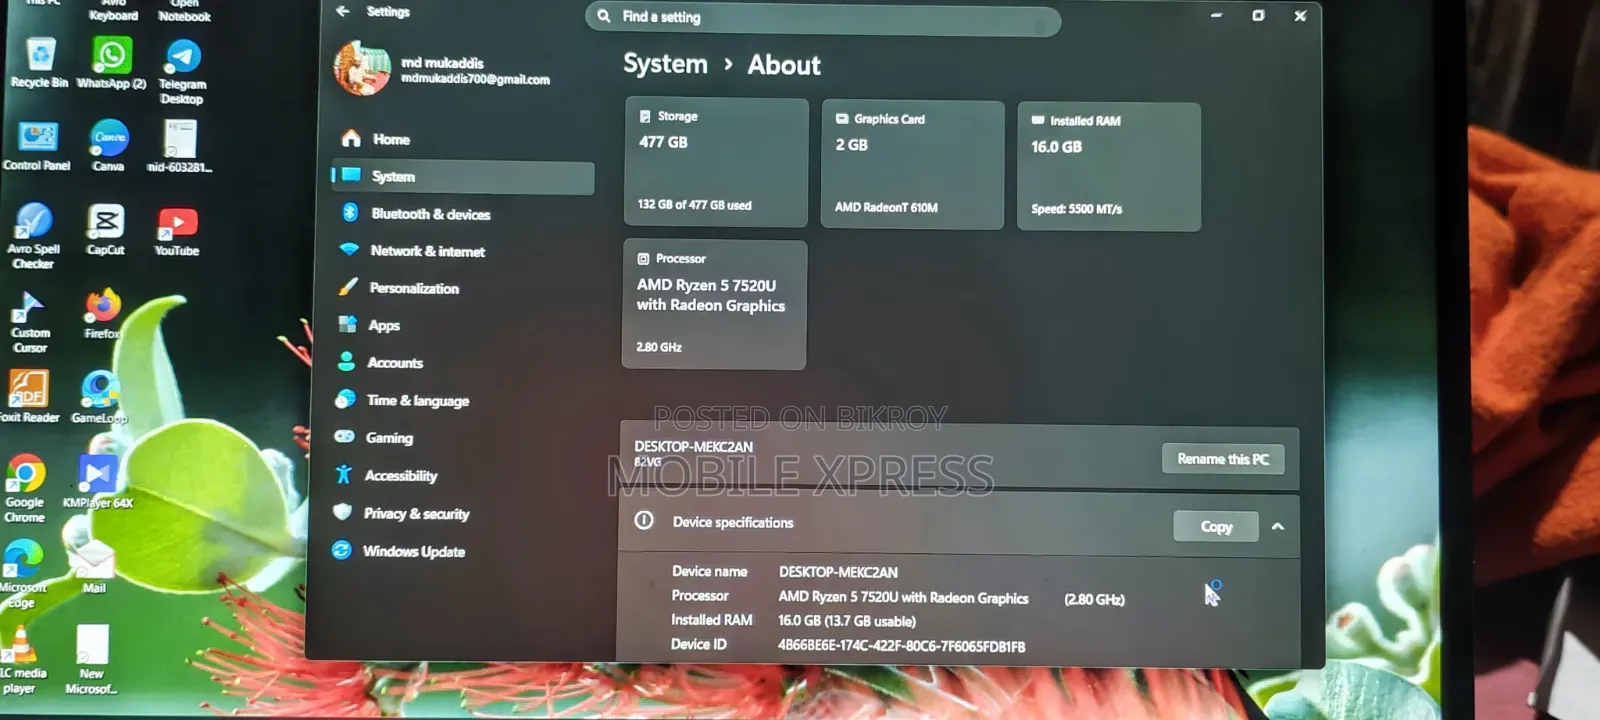Click the search magnifier in Find a setting
Viewport: 1600px width, 720px height.
pos(604,16)
